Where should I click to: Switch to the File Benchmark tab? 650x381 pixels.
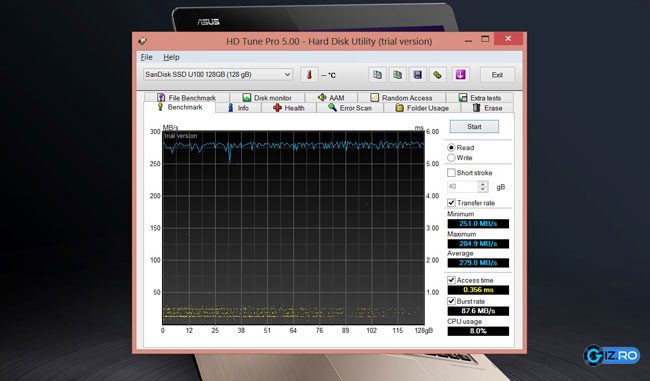tap(187, 97)
